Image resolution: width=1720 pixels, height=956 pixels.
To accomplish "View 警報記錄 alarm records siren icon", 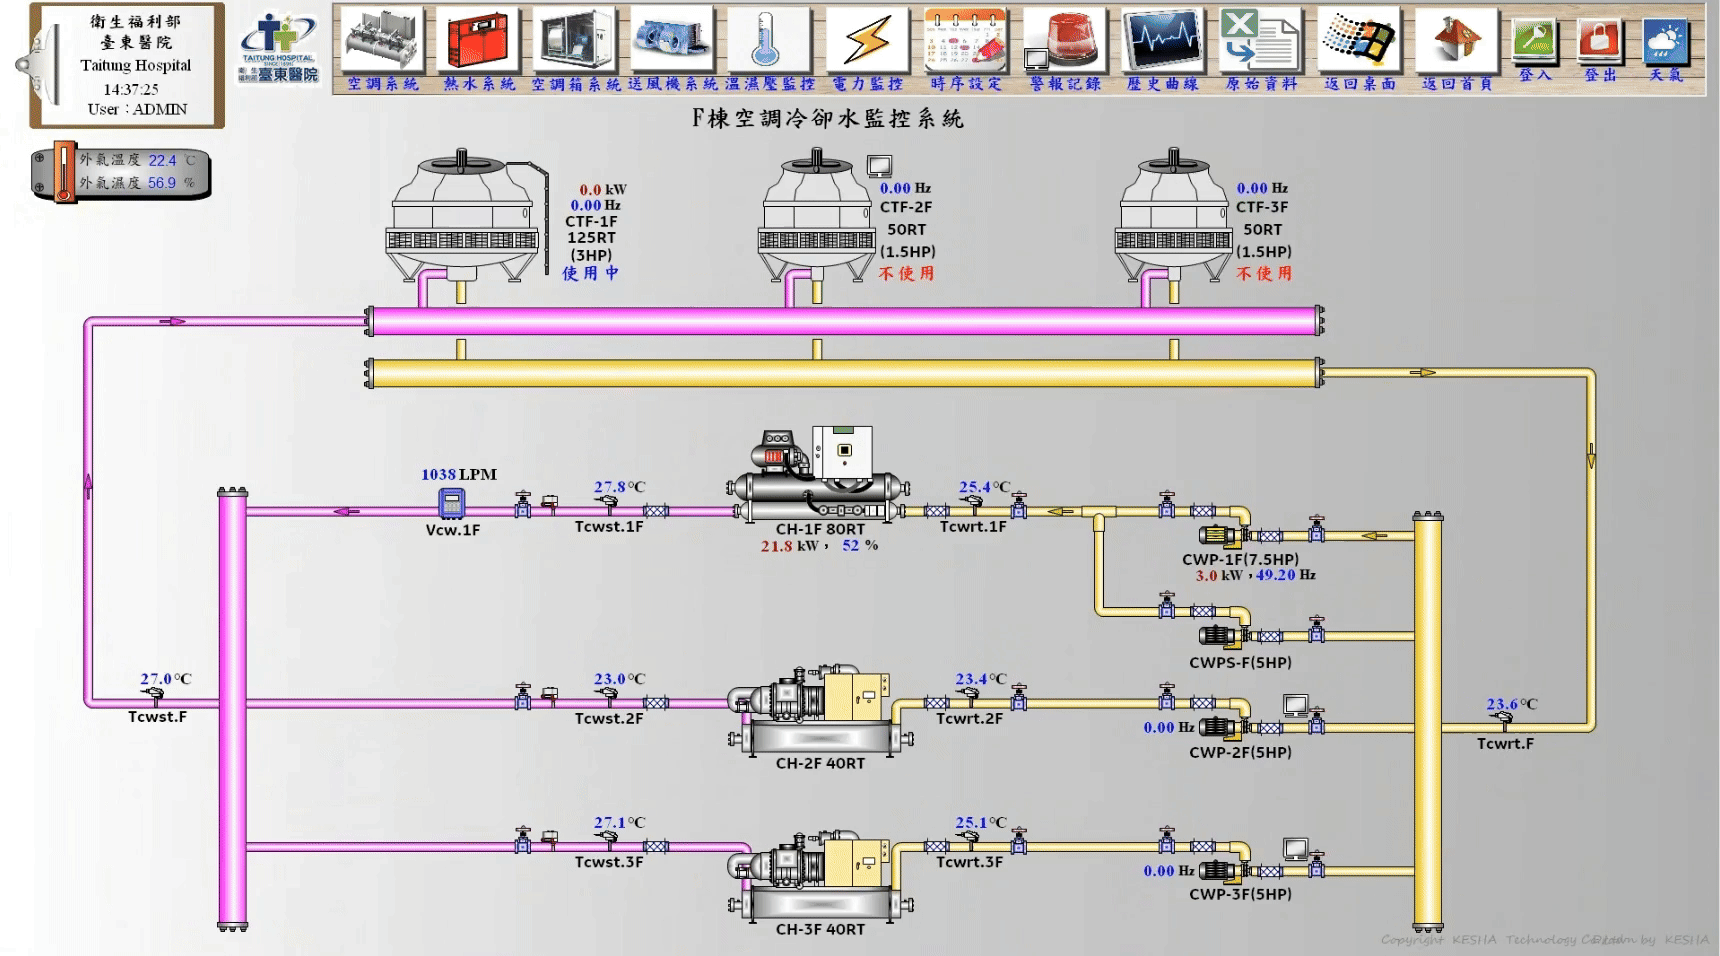I will coord(1064,41).
